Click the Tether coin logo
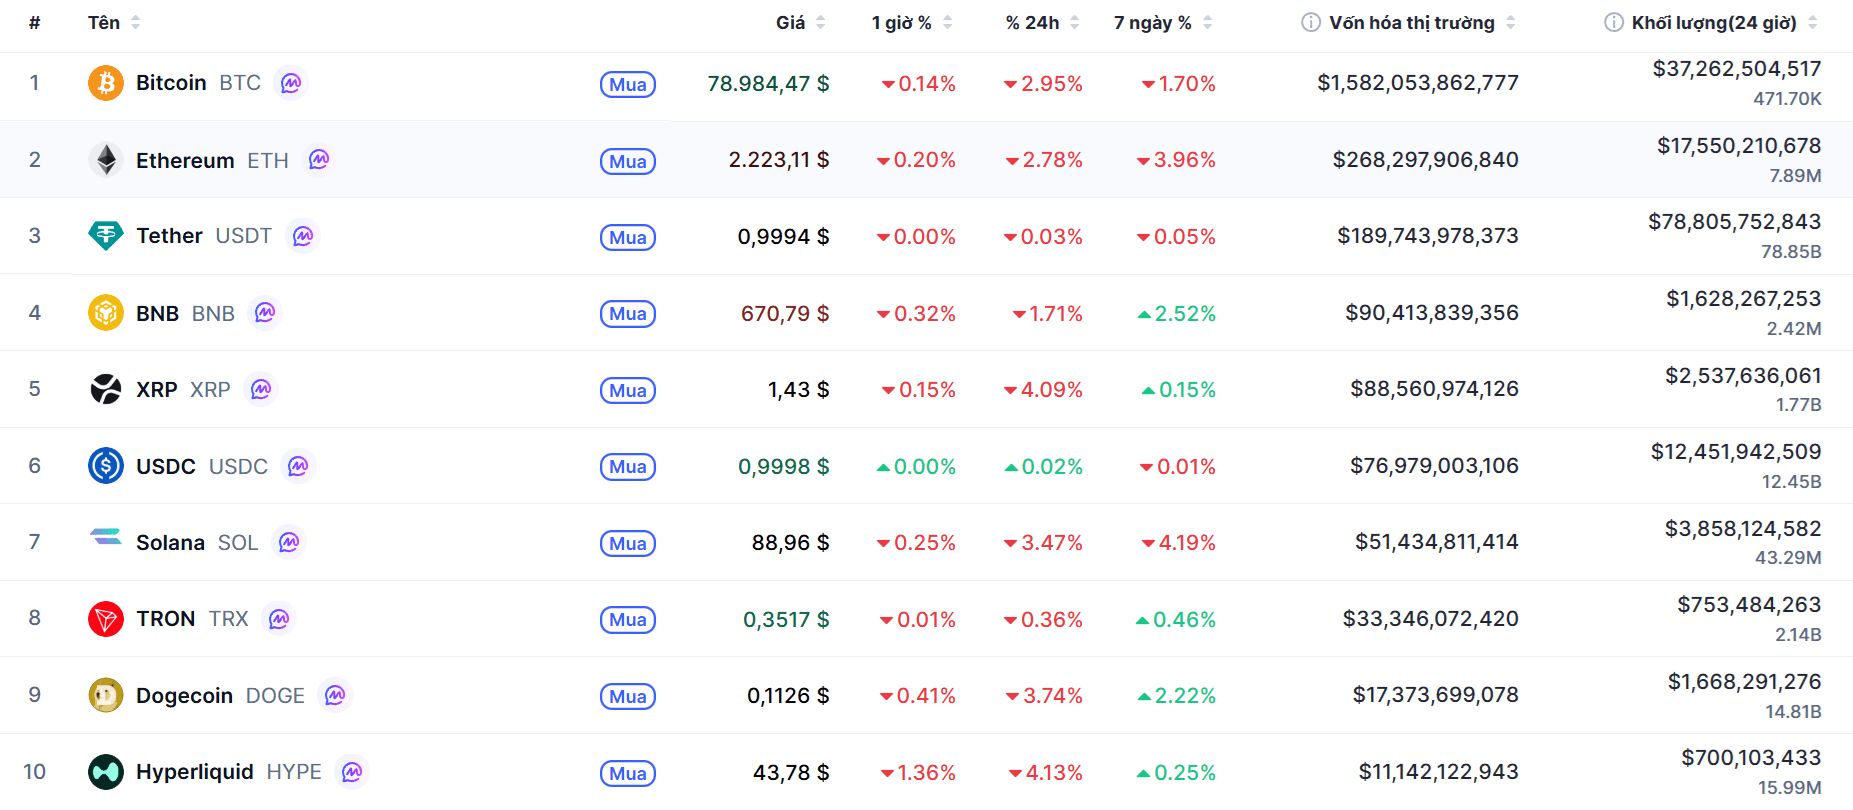This screenshot has height=810, width=1853. (x=106, y=236)
